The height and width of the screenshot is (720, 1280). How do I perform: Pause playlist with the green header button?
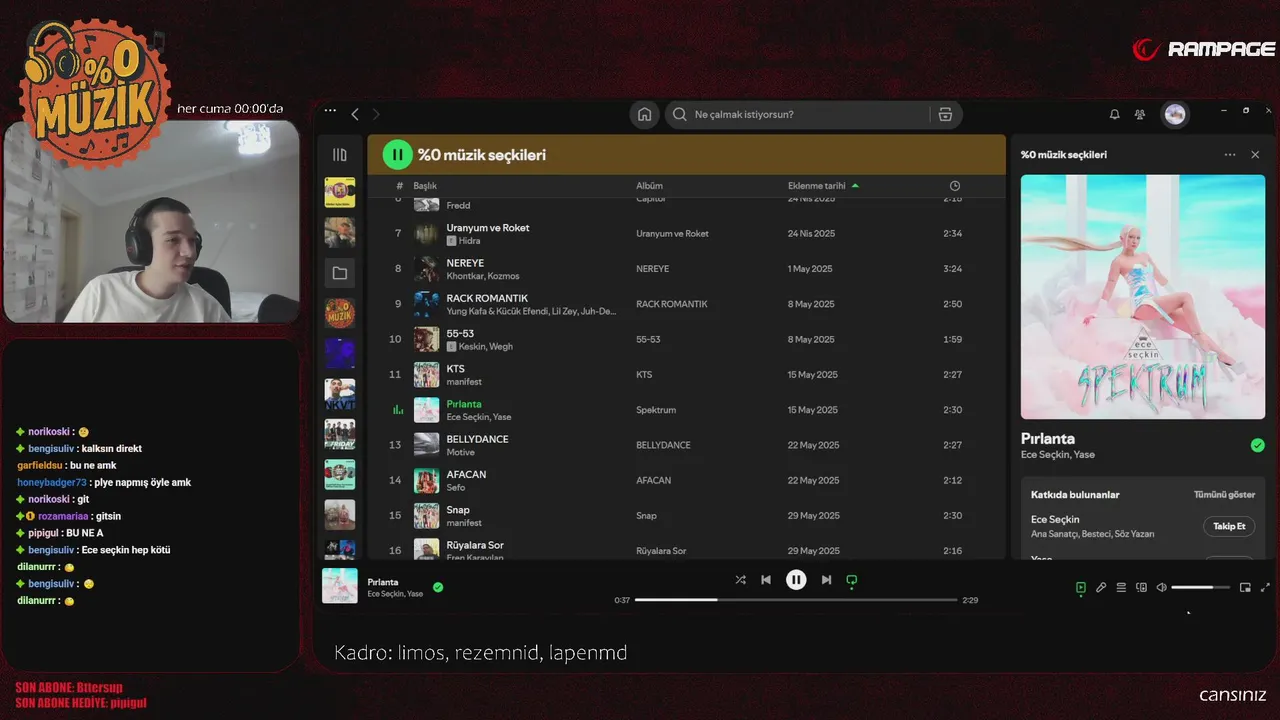point(397,155)
